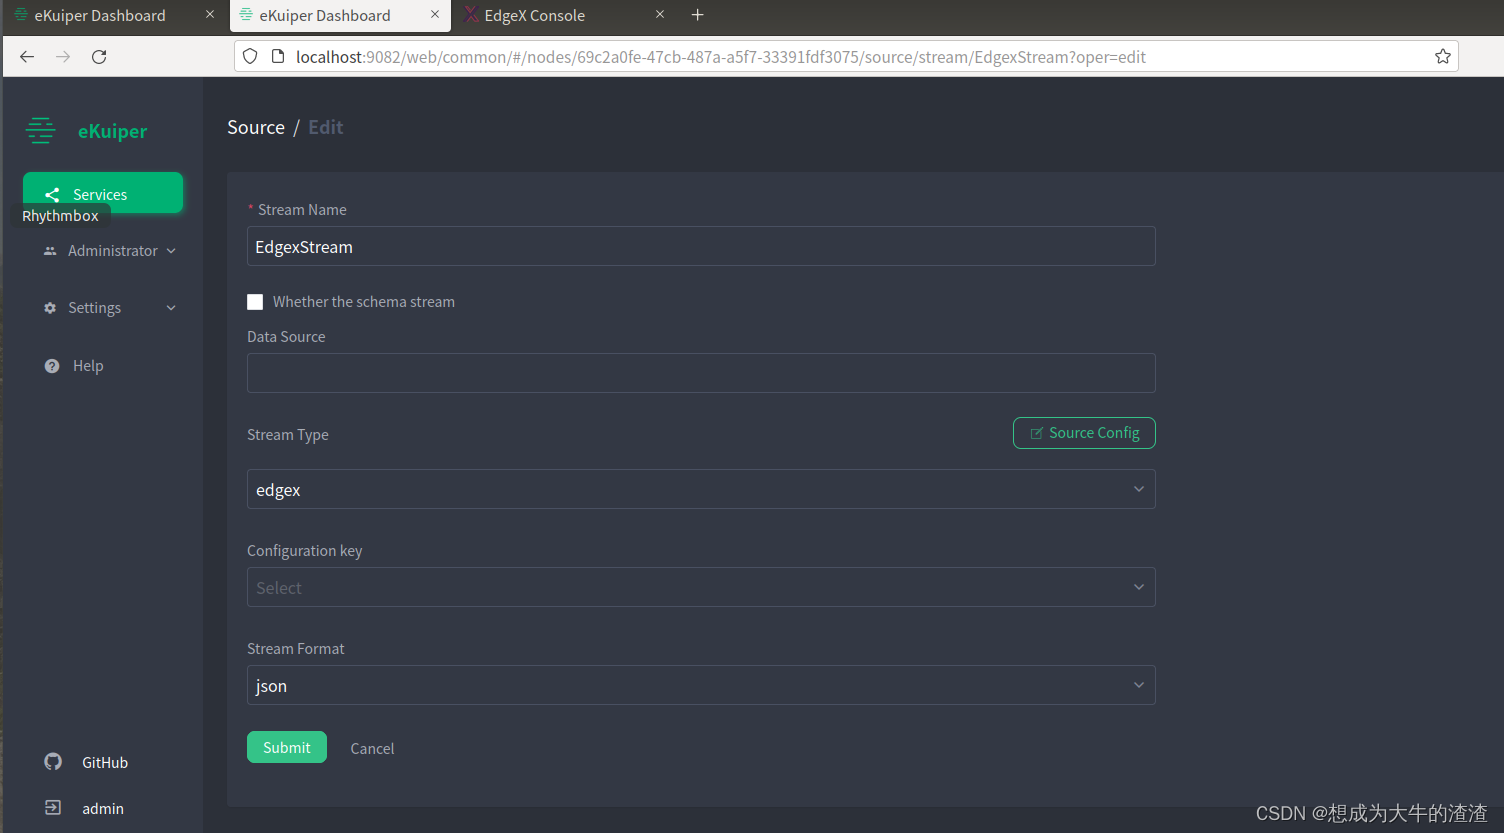Go back in browser history
1504x833 pixels.
pos(27,57)
